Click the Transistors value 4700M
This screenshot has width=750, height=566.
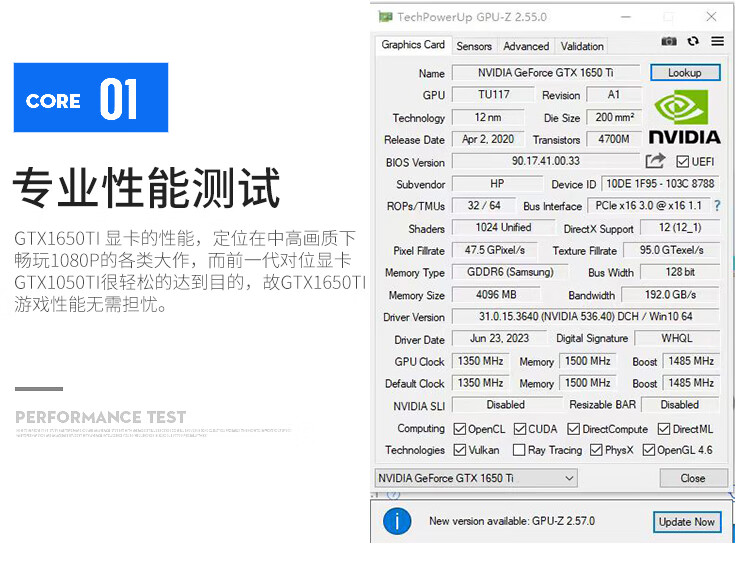(614, 139)
